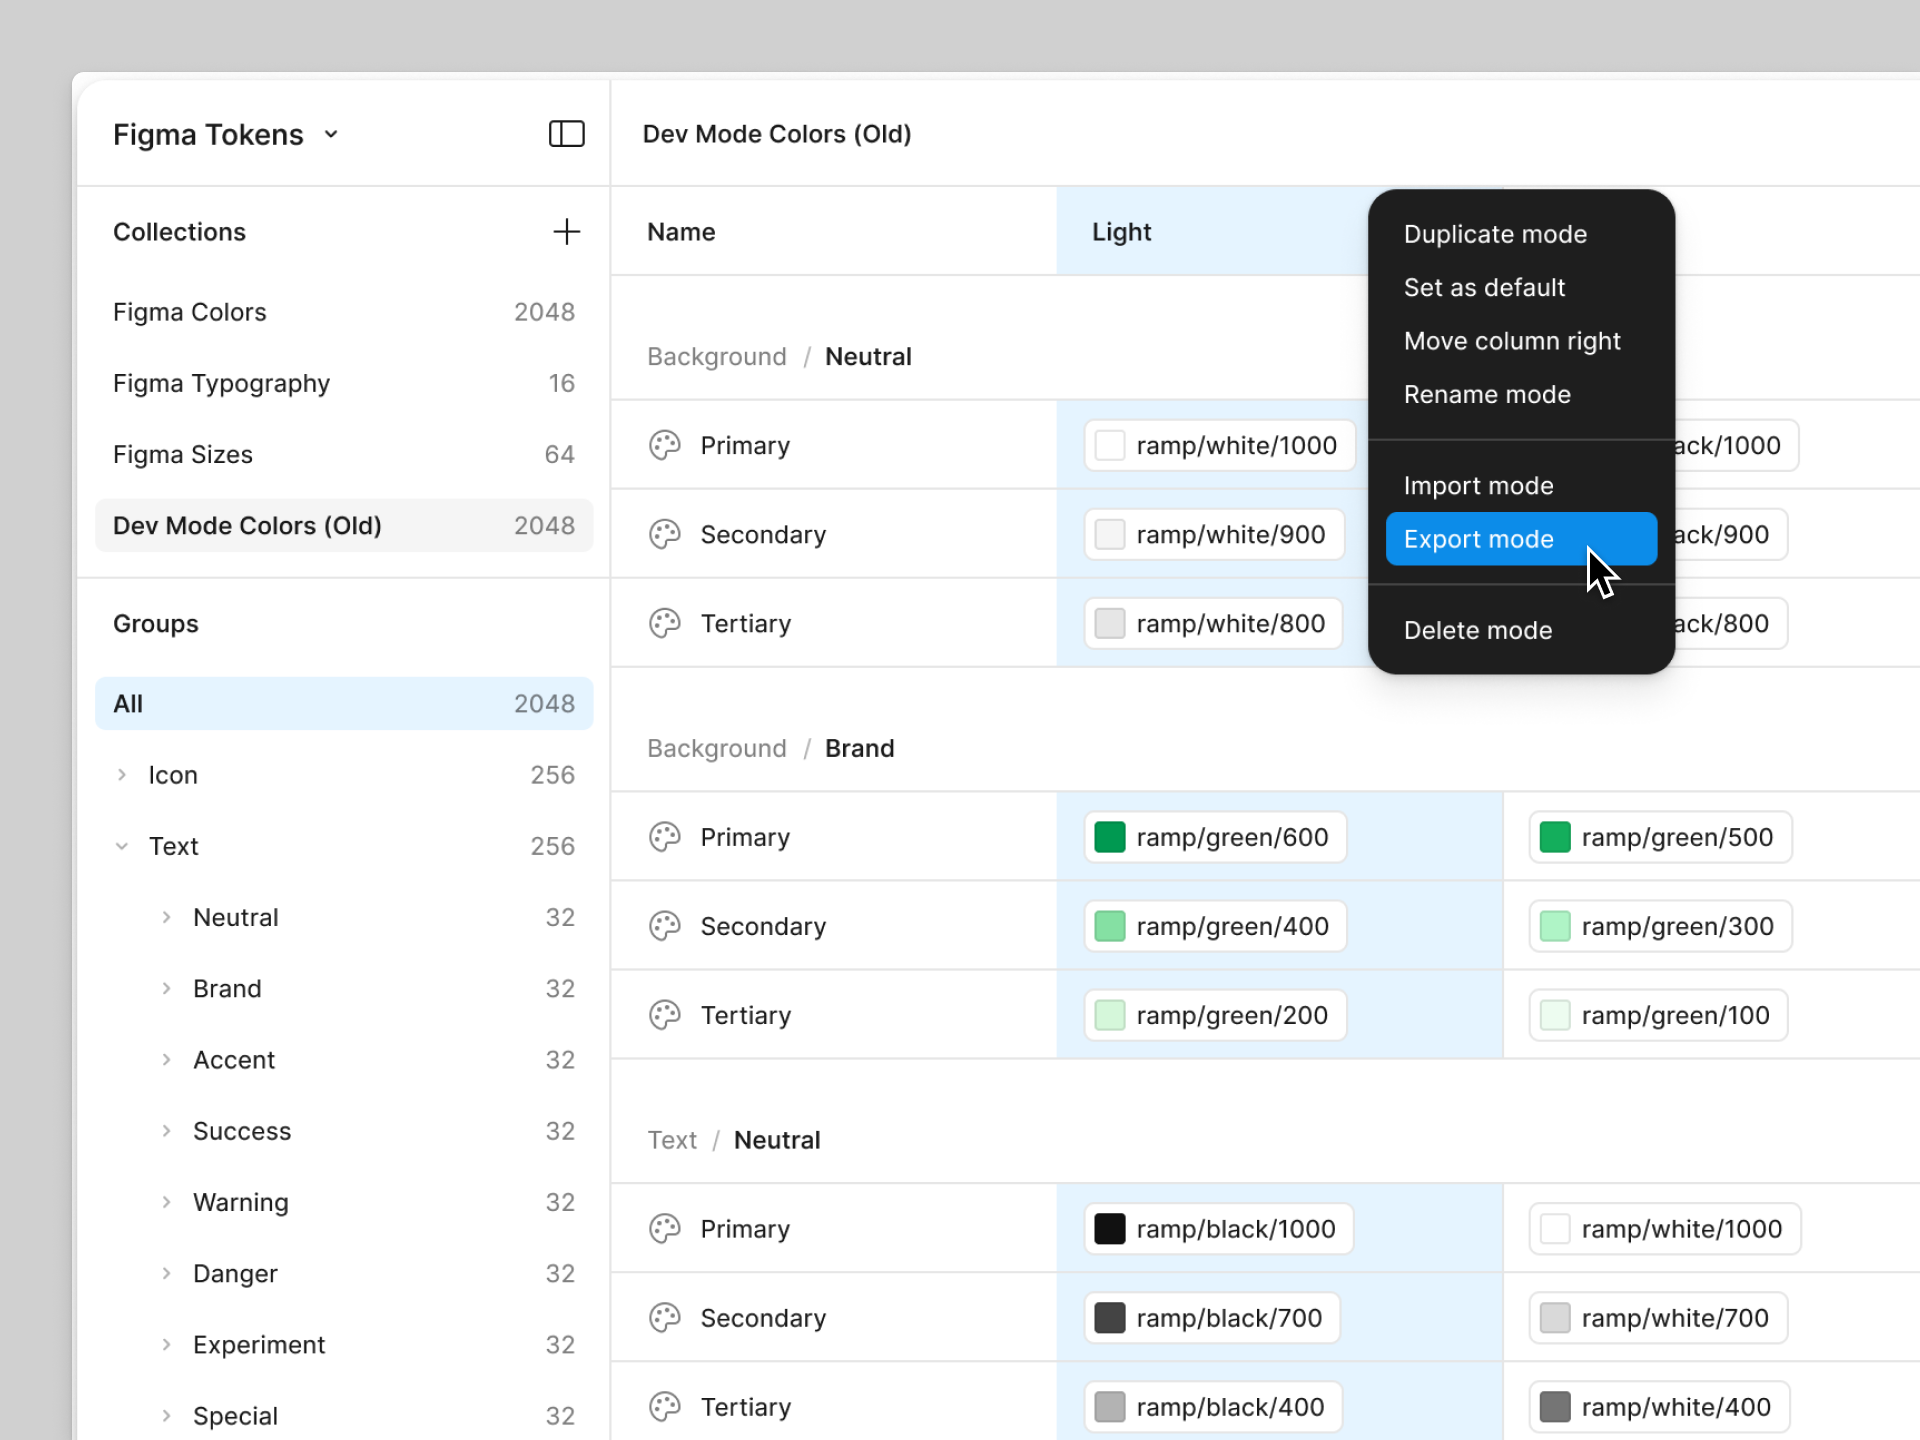Expand the Icon group

coord(122,775)
